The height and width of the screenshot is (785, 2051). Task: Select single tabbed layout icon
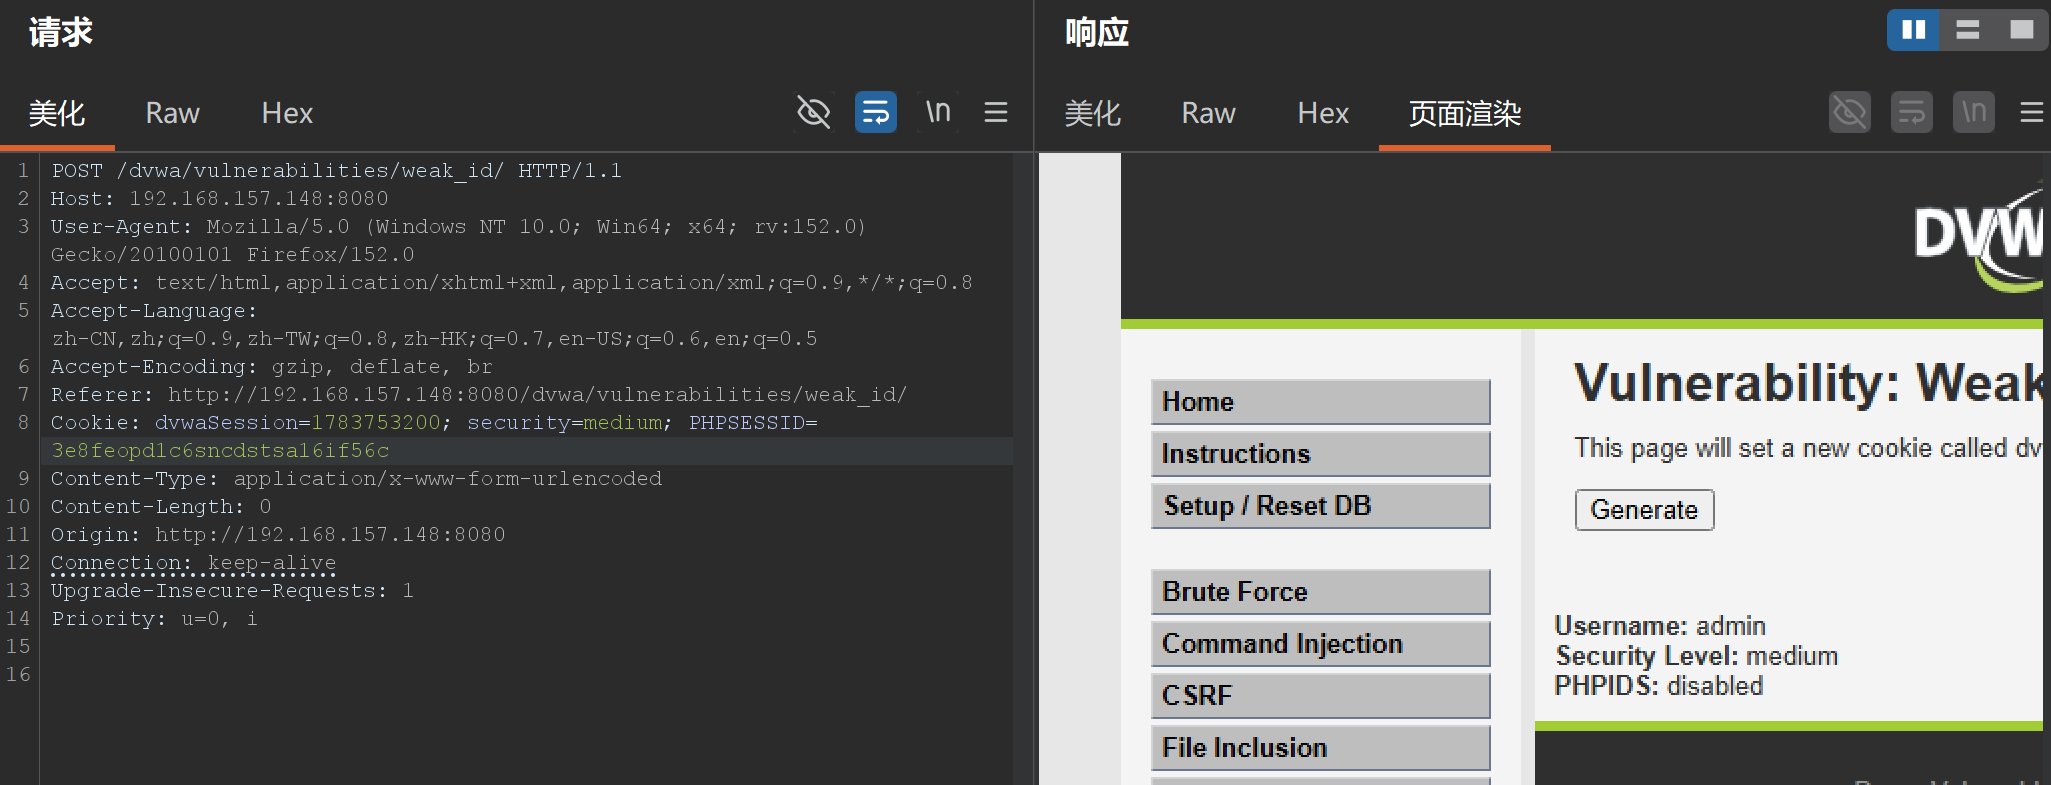(x=2021, y=30)
